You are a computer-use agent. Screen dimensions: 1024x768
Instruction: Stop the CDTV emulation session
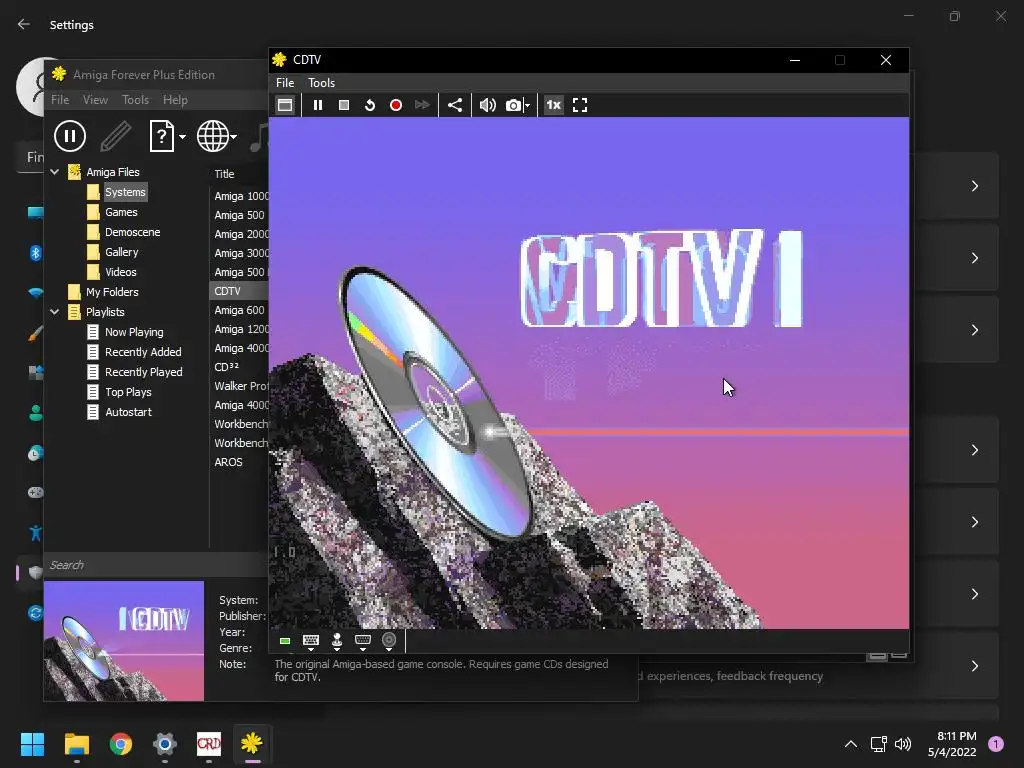pyautogui.click(x=344, y=105)
